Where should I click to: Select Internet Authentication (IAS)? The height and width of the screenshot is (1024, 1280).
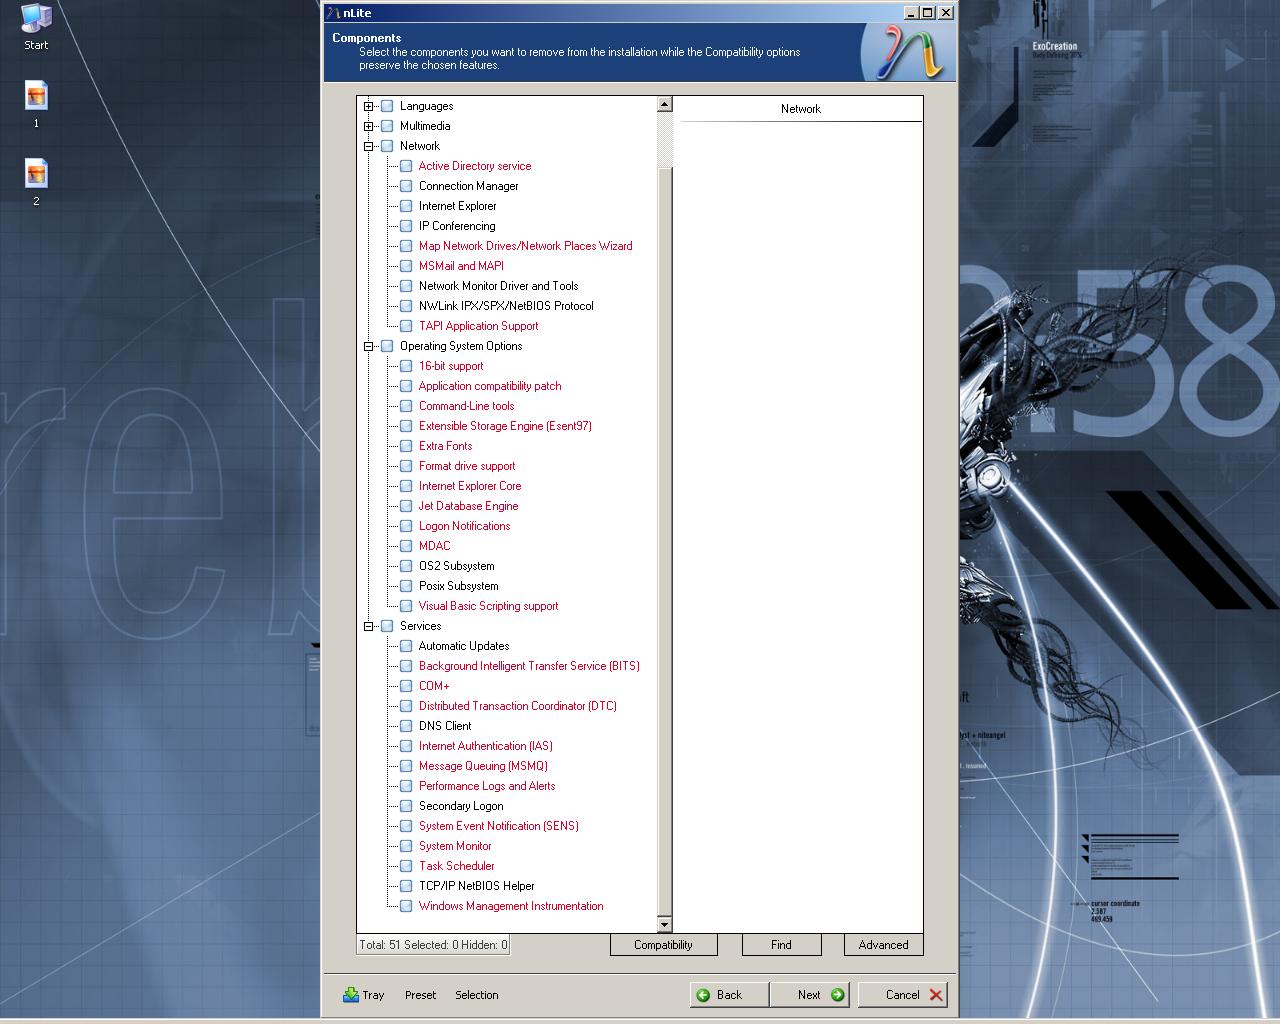click(485, 746)
